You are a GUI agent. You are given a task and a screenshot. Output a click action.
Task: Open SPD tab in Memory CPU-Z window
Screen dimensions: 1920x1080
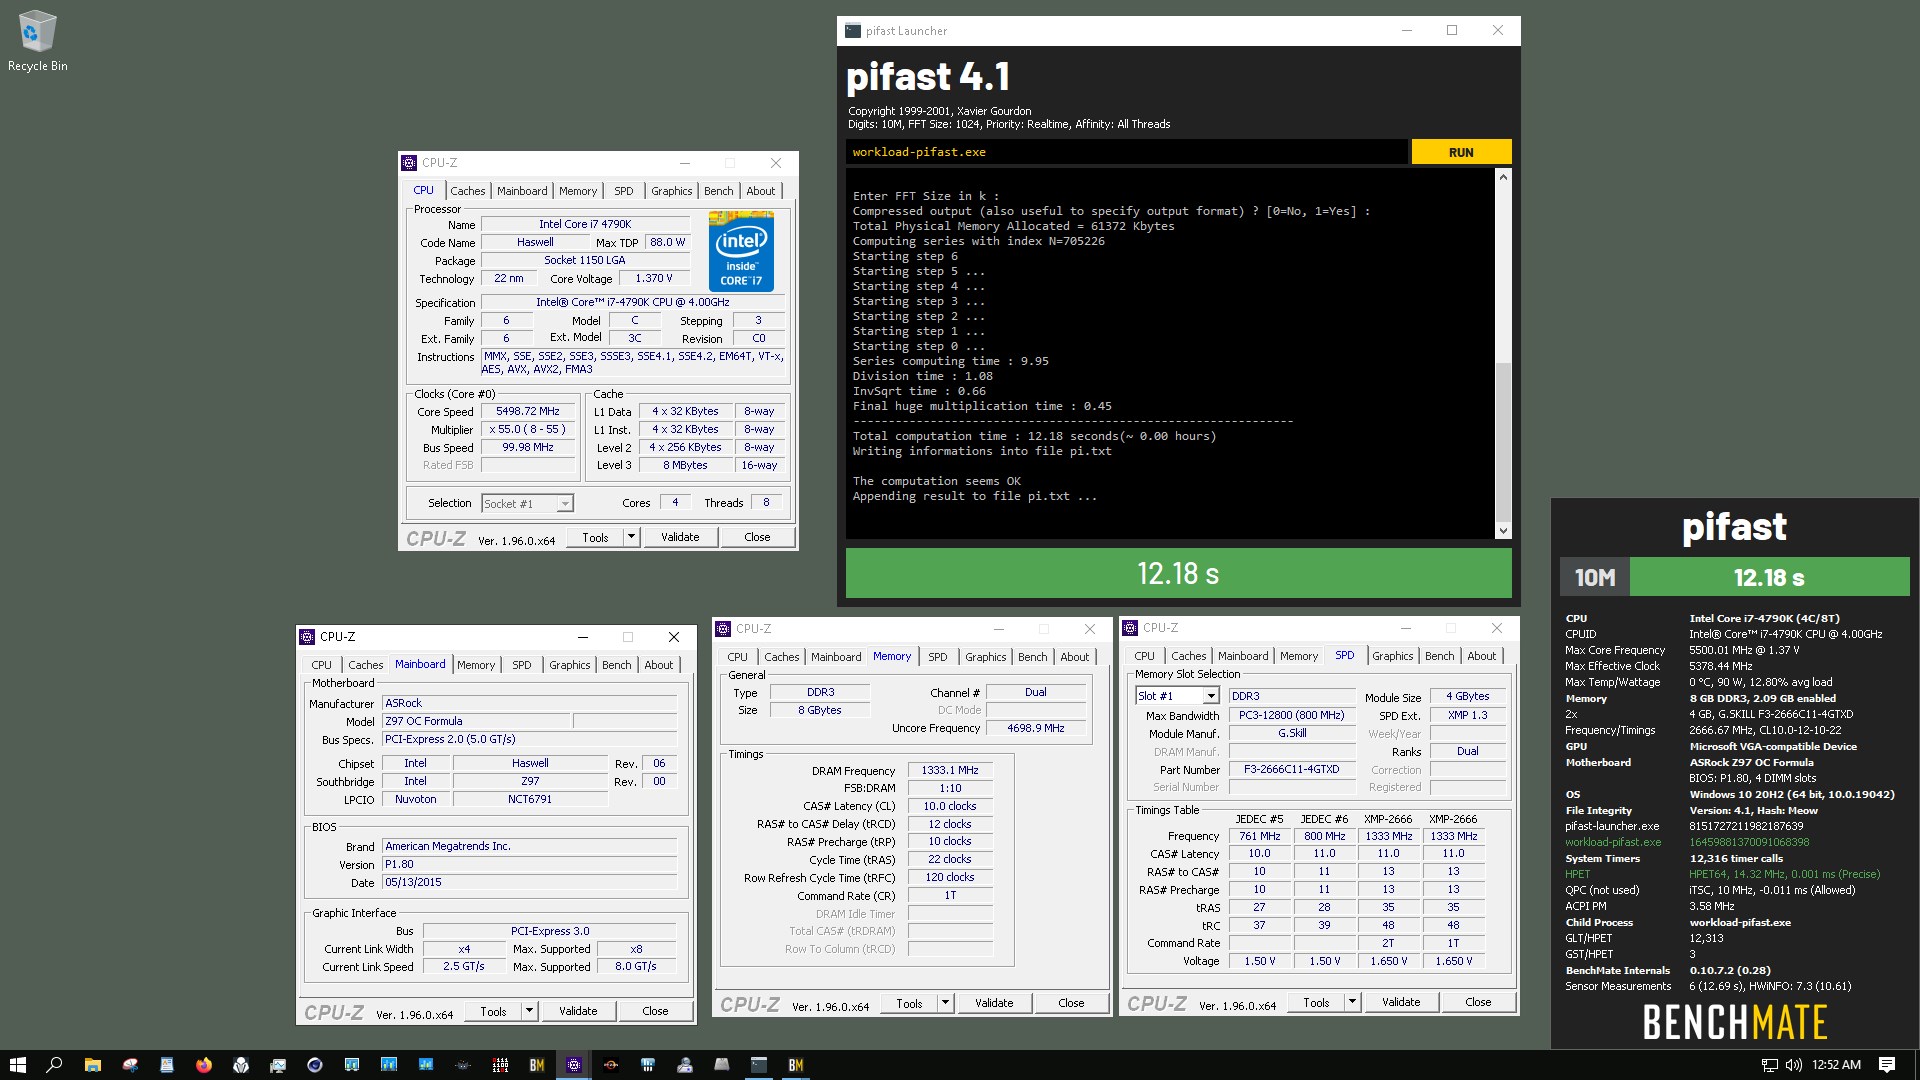(937, 657)
